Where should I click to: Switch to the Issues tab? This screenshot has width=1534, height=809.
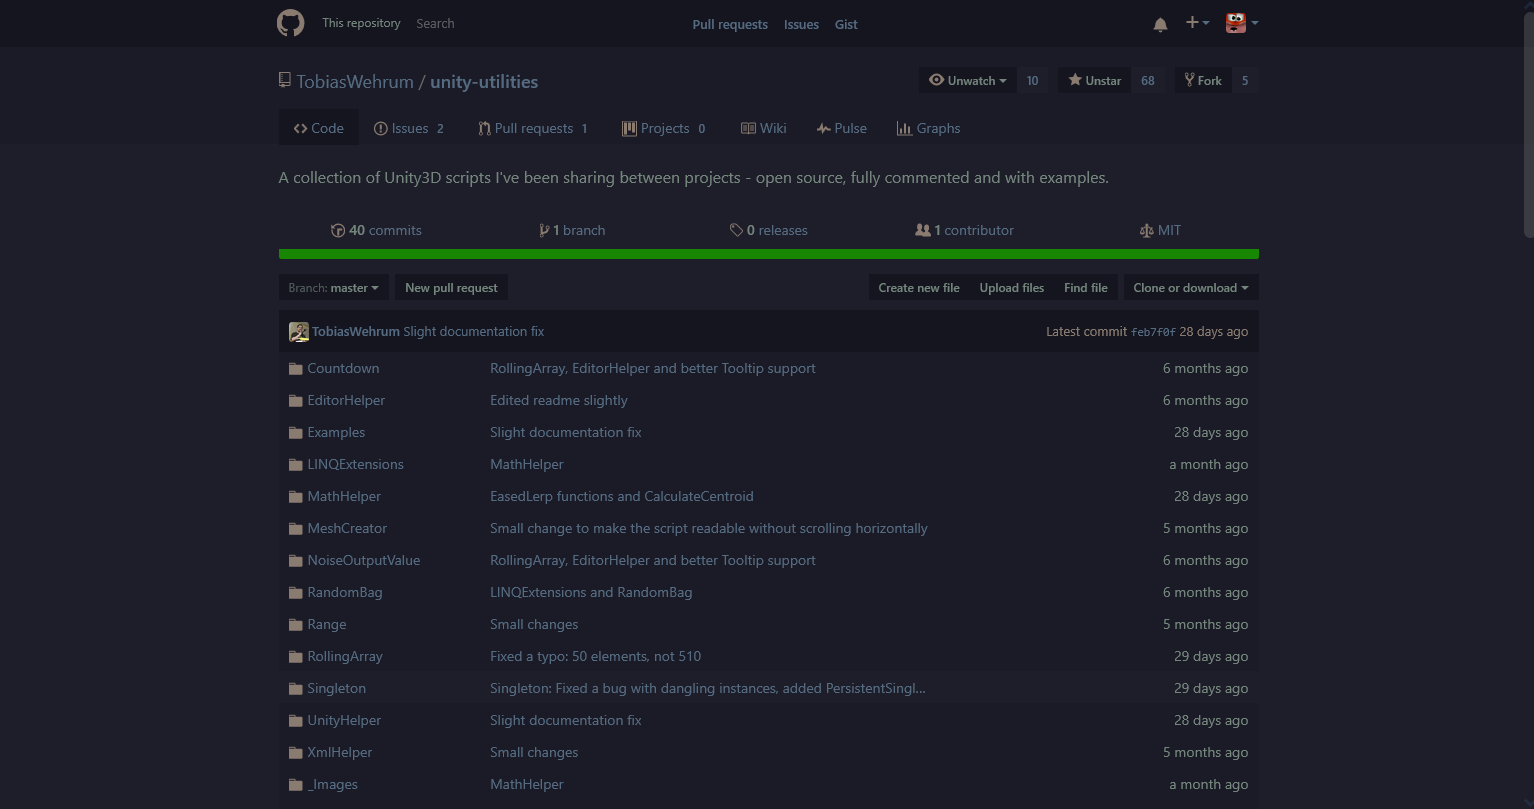coord(408,128)
